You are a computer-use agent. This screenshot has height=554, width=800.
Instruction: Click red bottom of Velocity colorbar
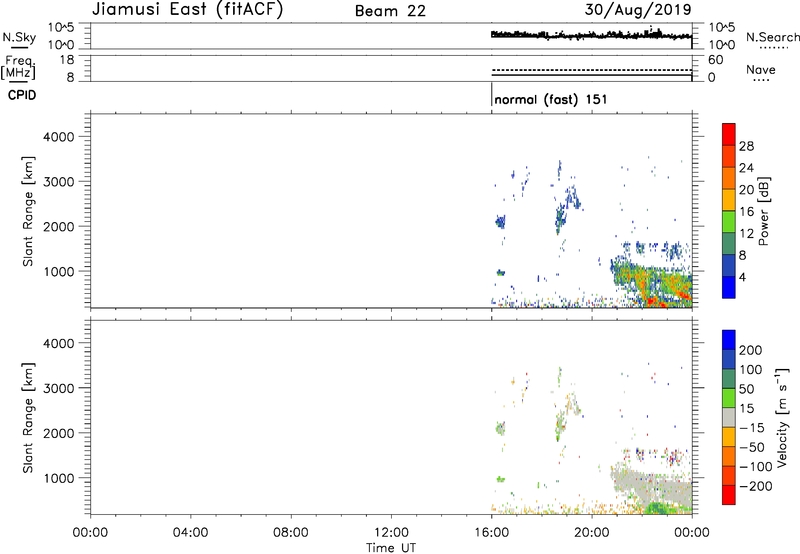pyautogui.click(x=729, y=495)
